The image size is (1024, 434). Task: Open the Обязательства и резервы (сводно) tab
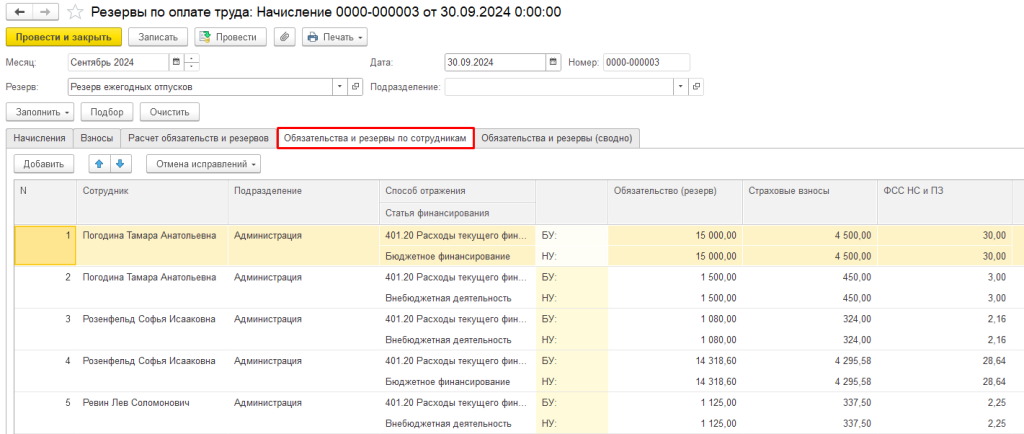557,138
